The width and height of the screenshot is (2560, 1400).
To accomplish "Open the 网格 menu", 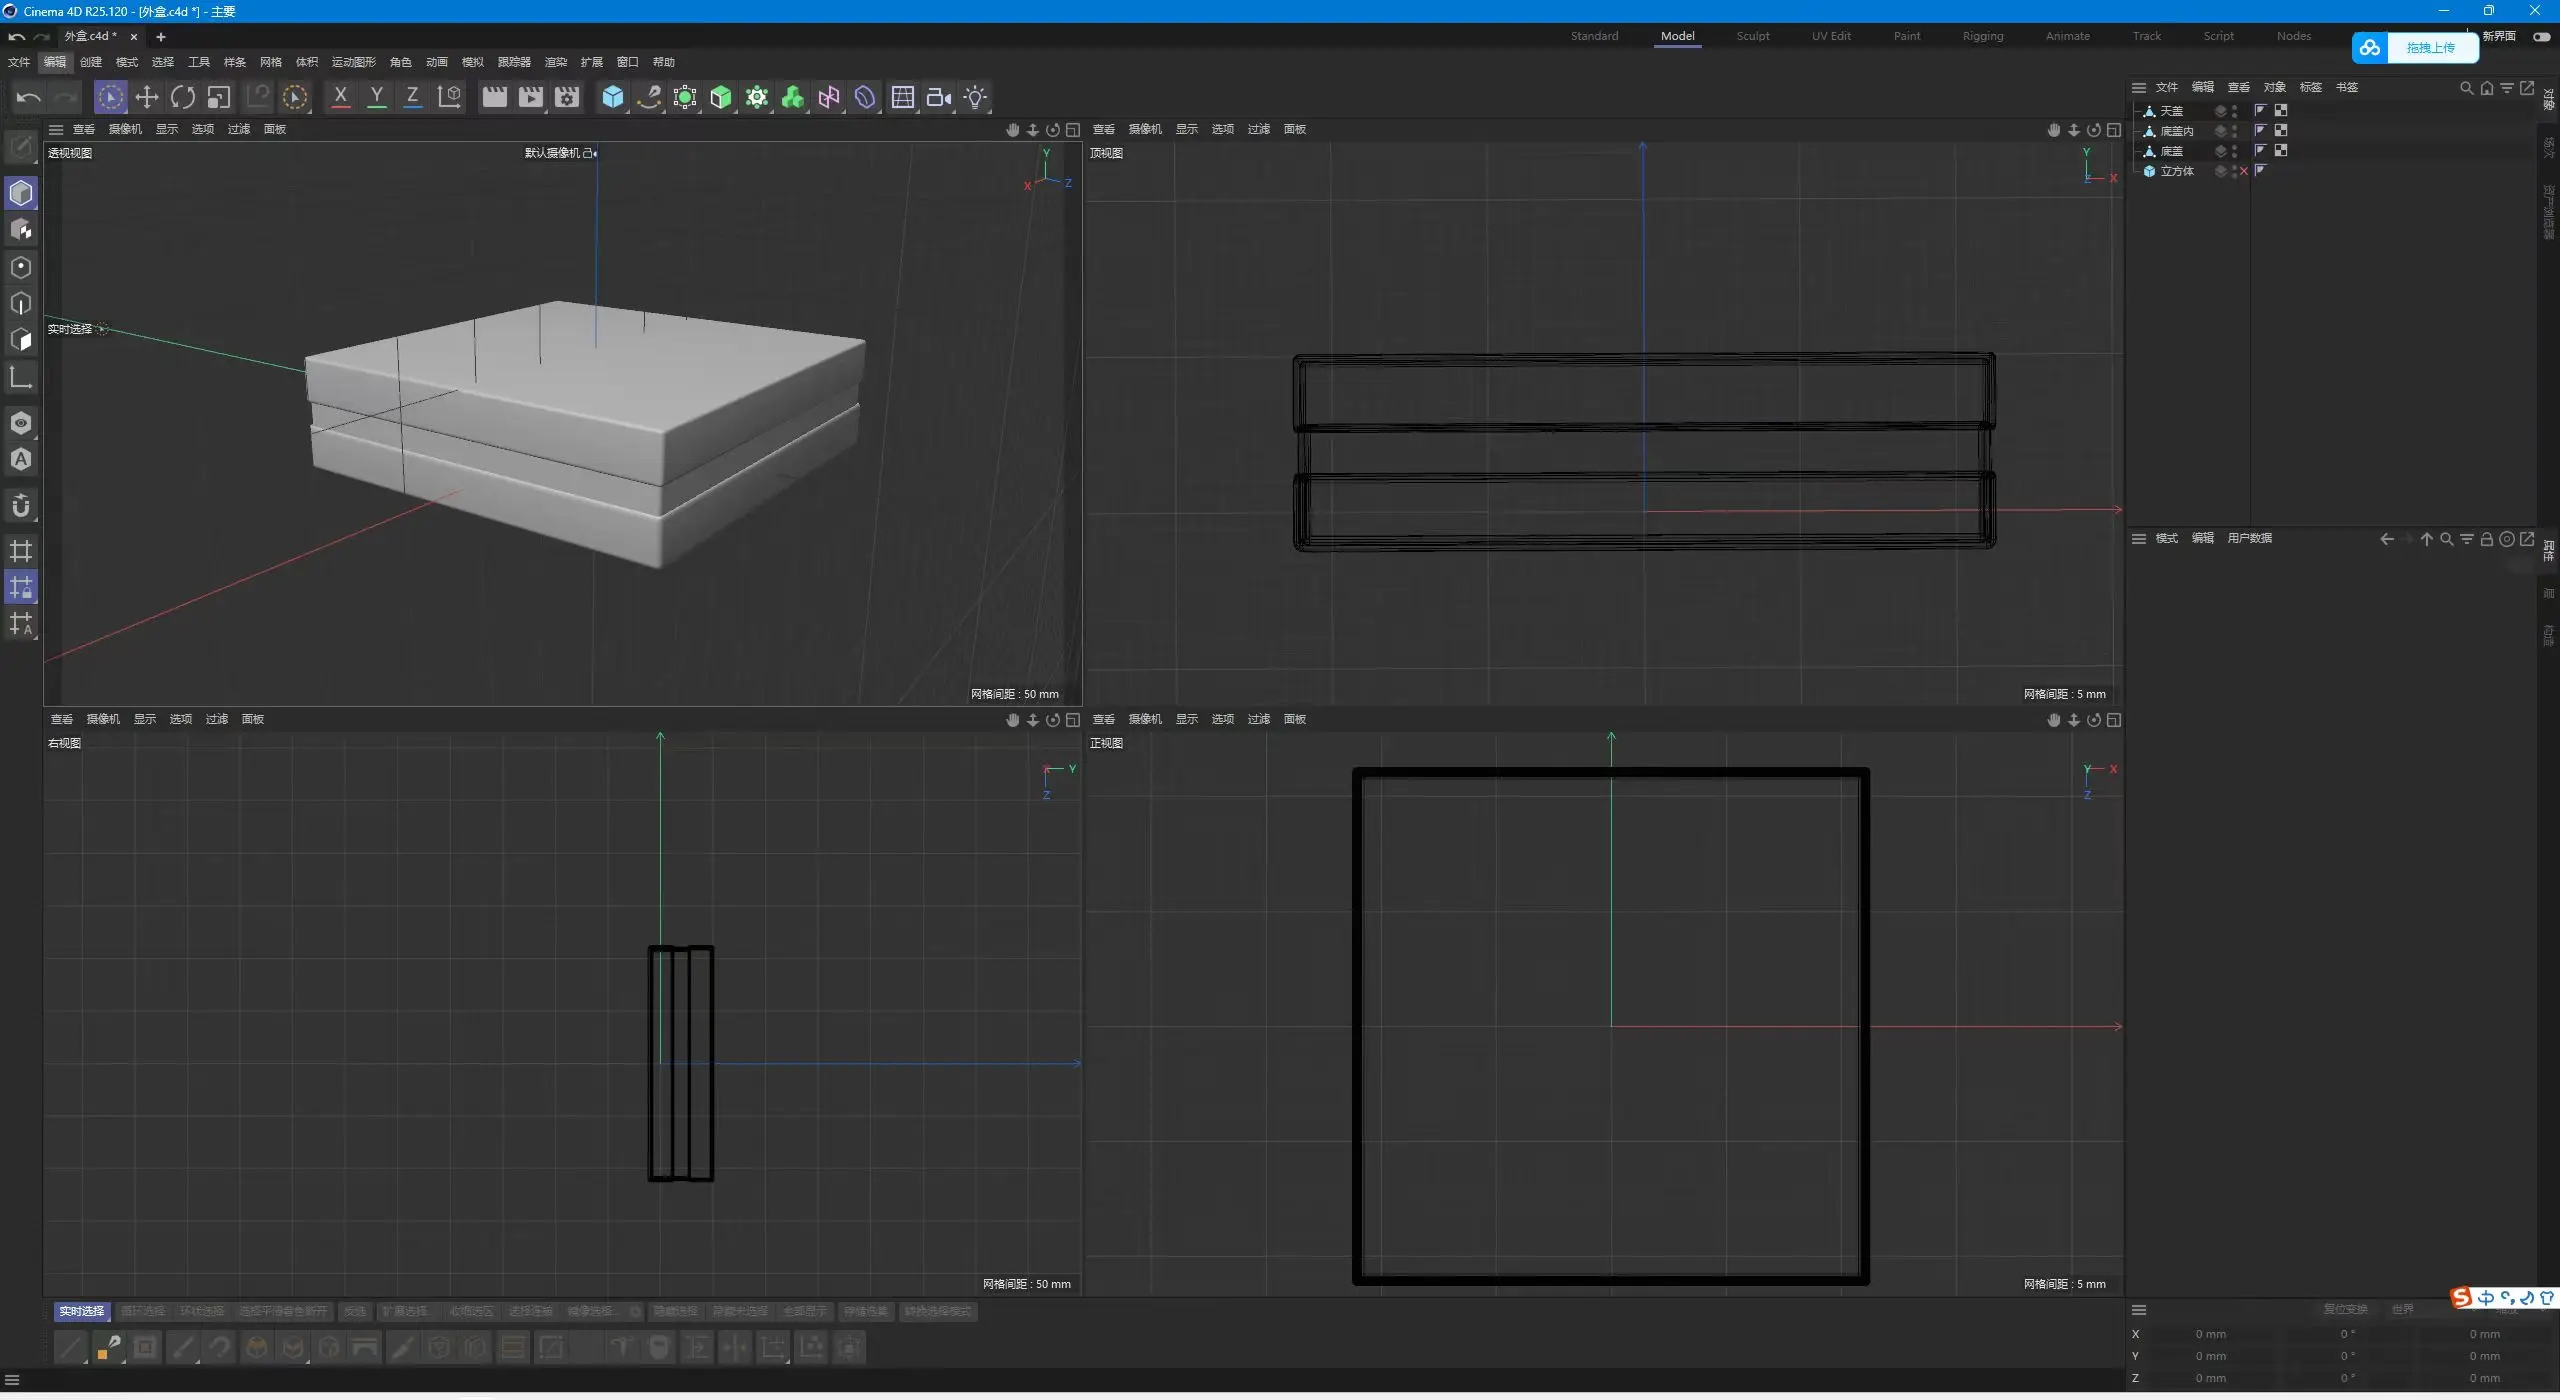I will click(270, 62).
